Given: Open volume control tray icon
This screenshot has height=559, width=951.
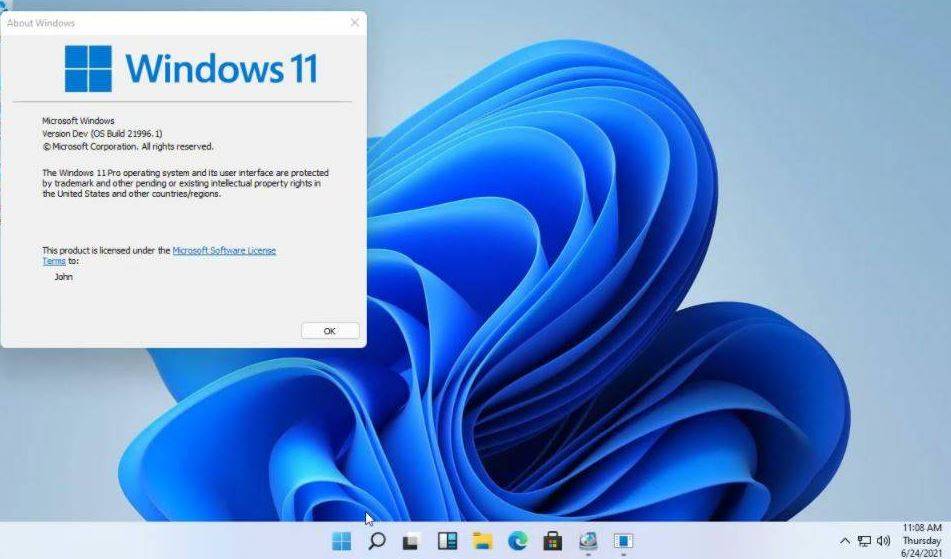Looking at the screenshot, I should pyautogui.click(x=884, y=541).
